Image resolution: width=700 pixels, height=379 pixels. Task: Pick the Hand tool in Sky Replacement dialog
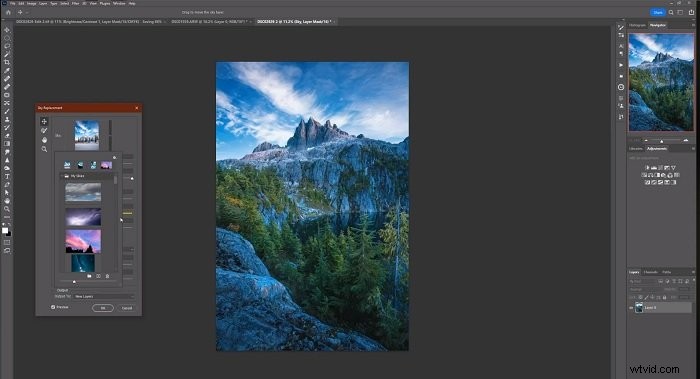[x=44, y=140]
